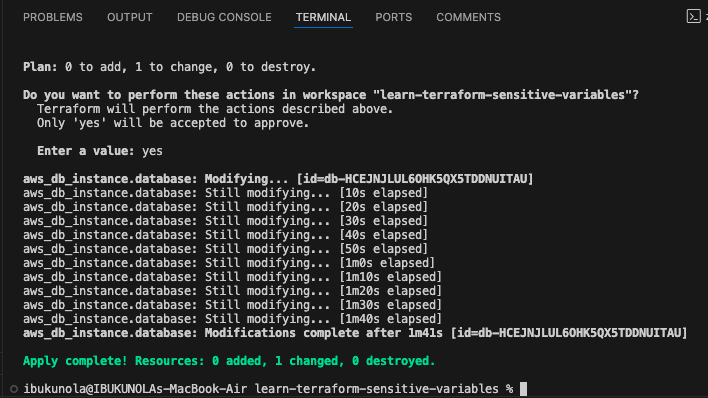Click the '[1m40s elapsed]' status line
708x398 pixels.
pos(233,319)
